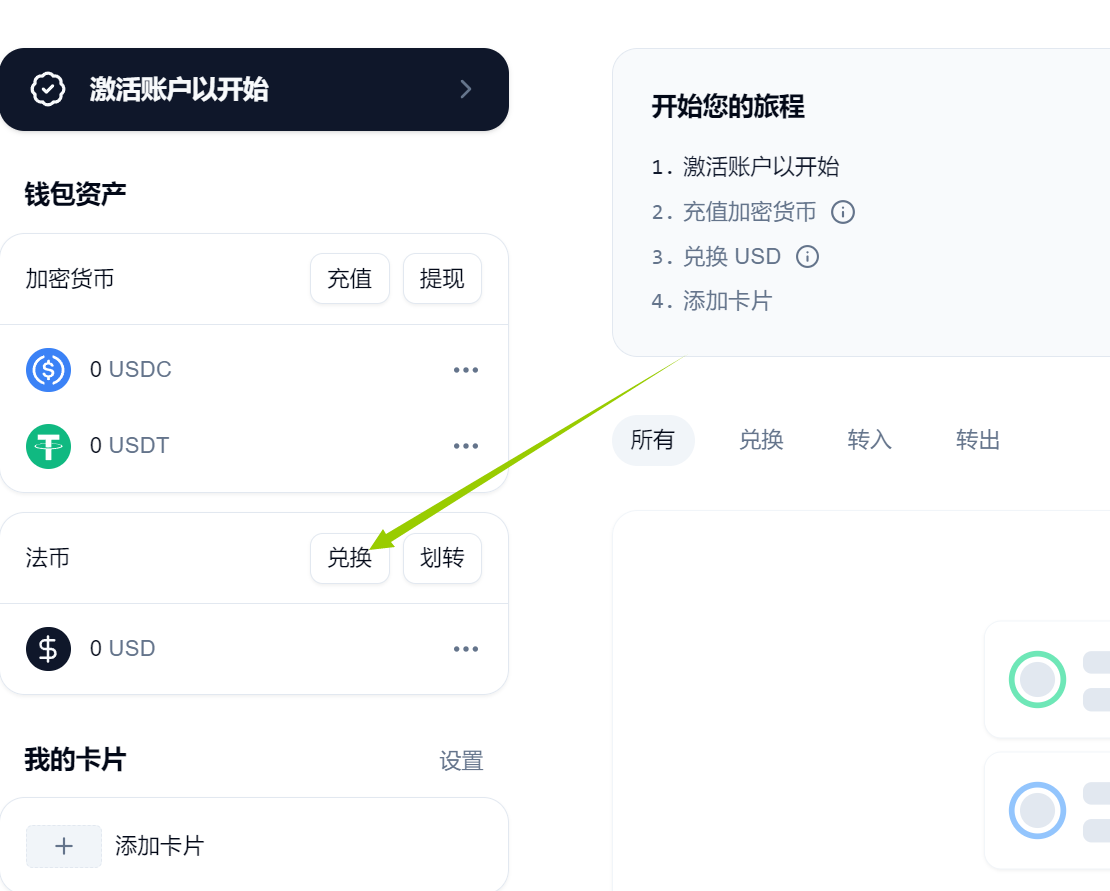This screenshot has width=1110, height=891.
Task: Click the green circle placeholder icon
Action: pos(1037,679)
